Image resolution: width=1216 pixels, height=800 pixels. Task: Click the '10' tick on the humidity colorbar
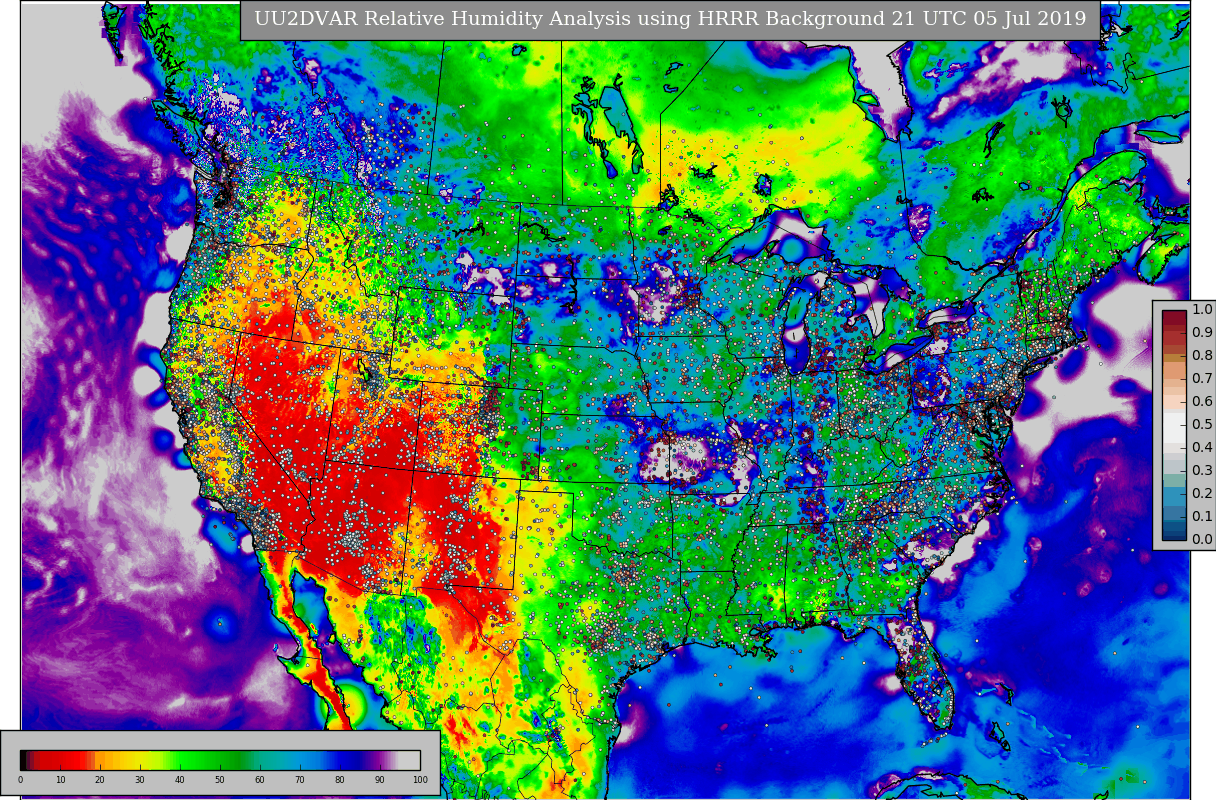pyautogui.click(x=60, y=780)
